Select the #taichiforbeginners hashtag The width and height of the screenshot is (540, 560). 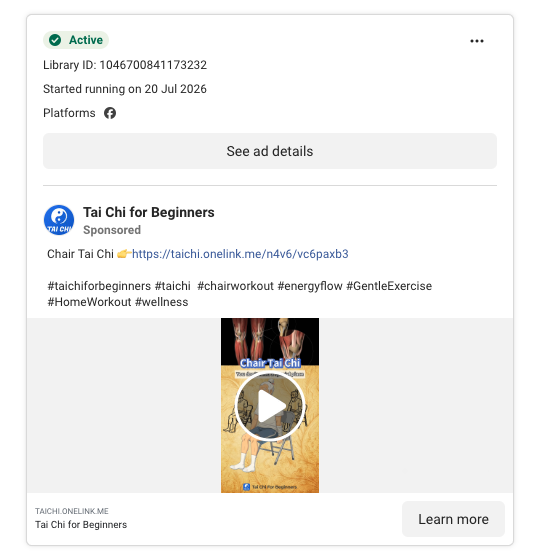pos(99,286)
